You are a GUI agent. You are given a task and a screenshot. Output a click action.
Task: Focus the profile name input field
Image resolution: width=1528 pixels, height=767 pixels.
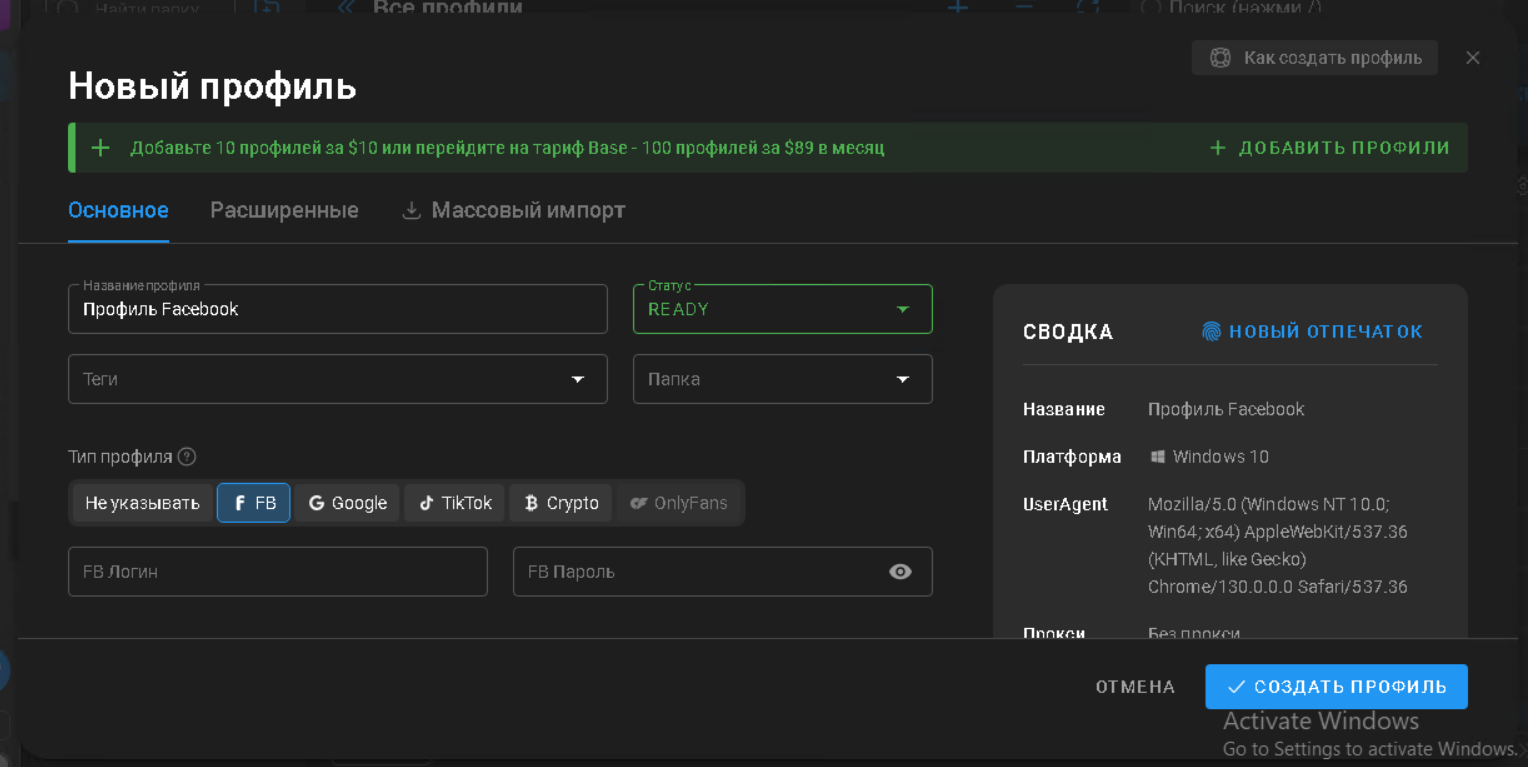point(338,309)
